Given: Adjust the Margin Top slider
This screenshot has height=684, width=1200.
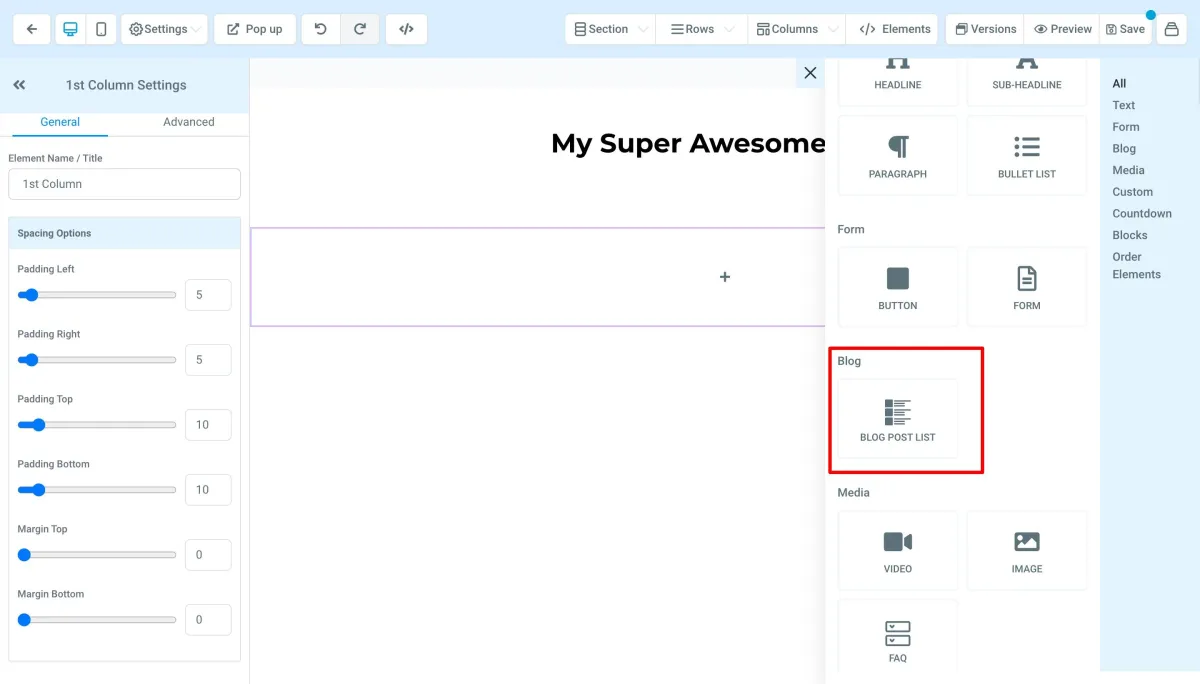Looking at the screenshot, I should click(x=97, y=555).
